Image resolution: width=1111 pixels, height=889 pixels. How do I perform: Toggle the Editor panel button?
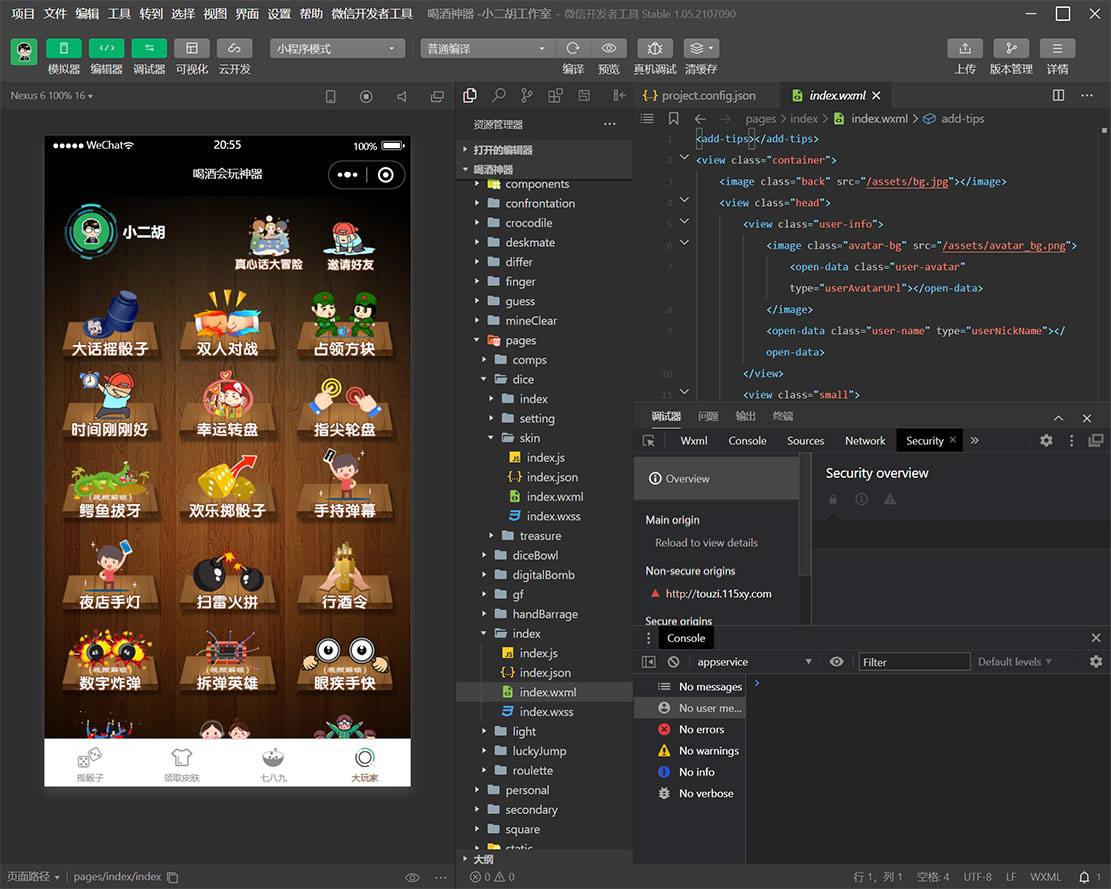point(106,48)
